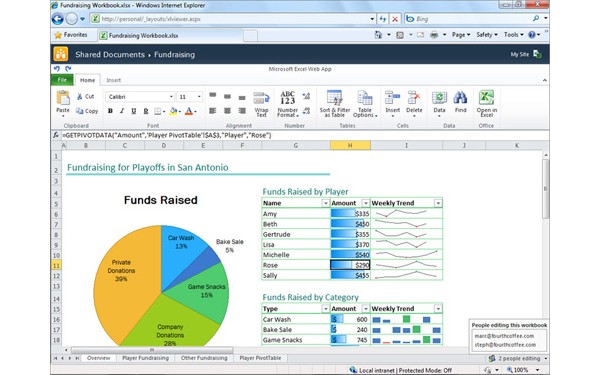The height and width of the screenshot is (375, 600).
Task: Open the Other Fundraising sheet tab
Action: pyautogui.click(x=204, y=358)
